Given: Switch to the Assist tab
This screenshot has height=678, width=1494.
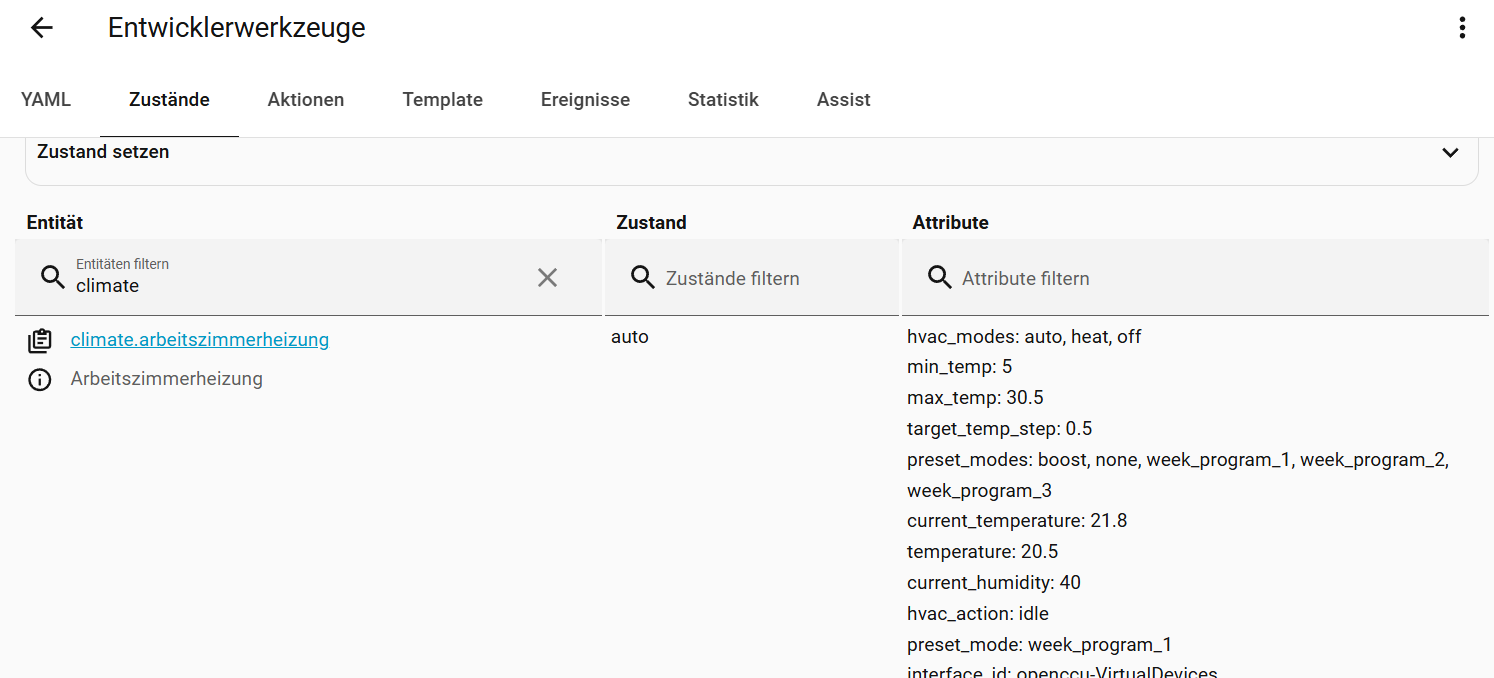Looking at the screenshot, I should click(843, 100).
